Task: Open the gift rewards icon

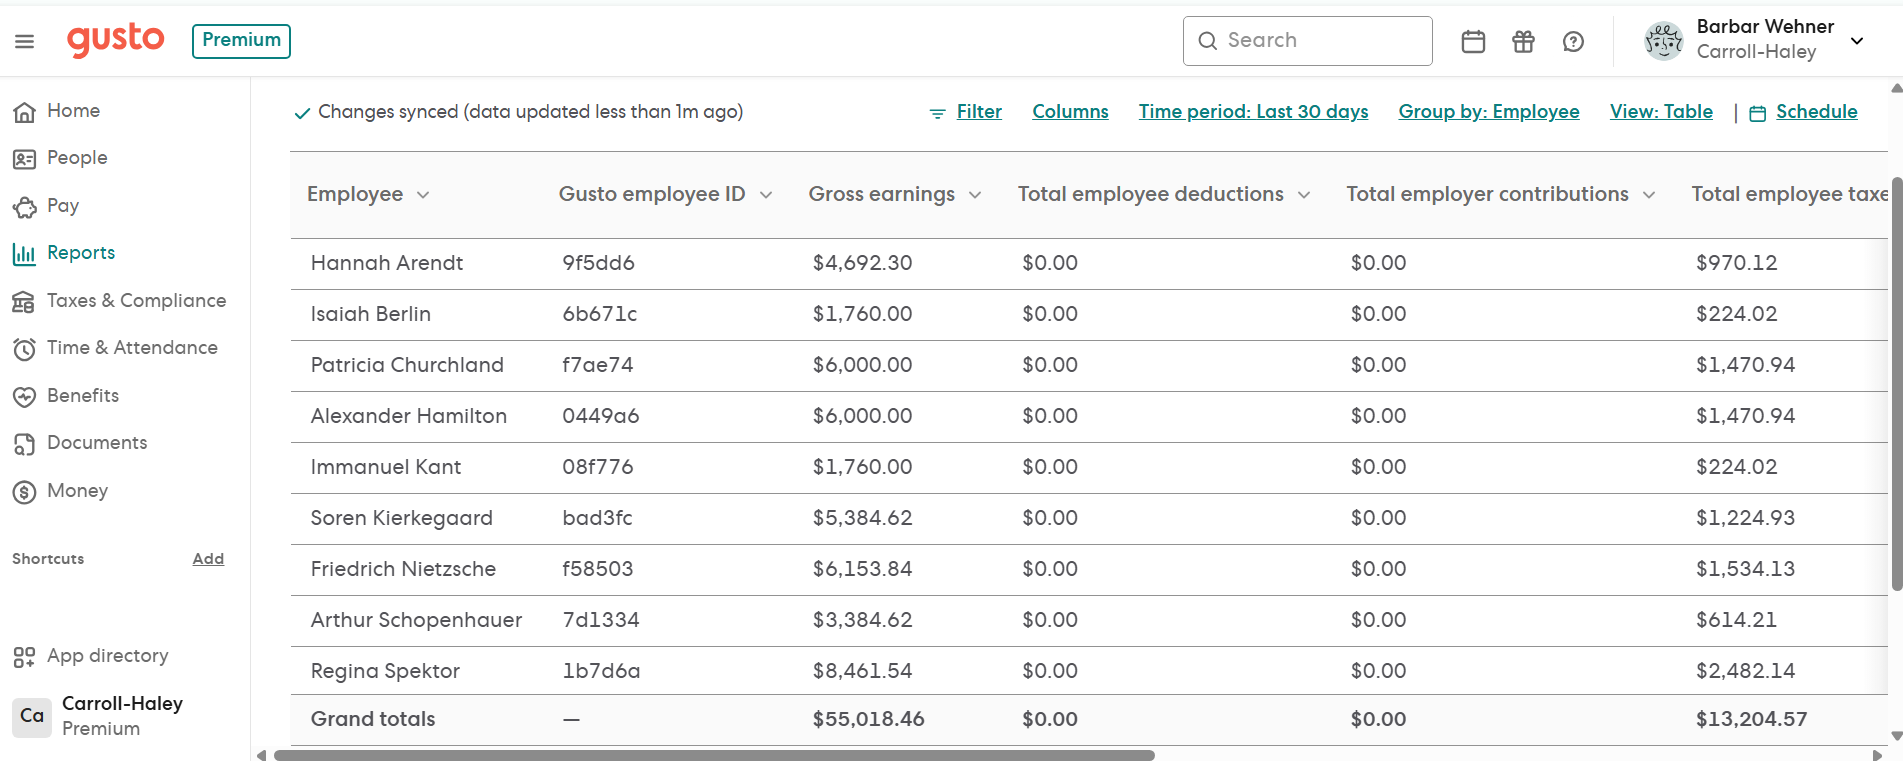Action: click(1523, 41)
